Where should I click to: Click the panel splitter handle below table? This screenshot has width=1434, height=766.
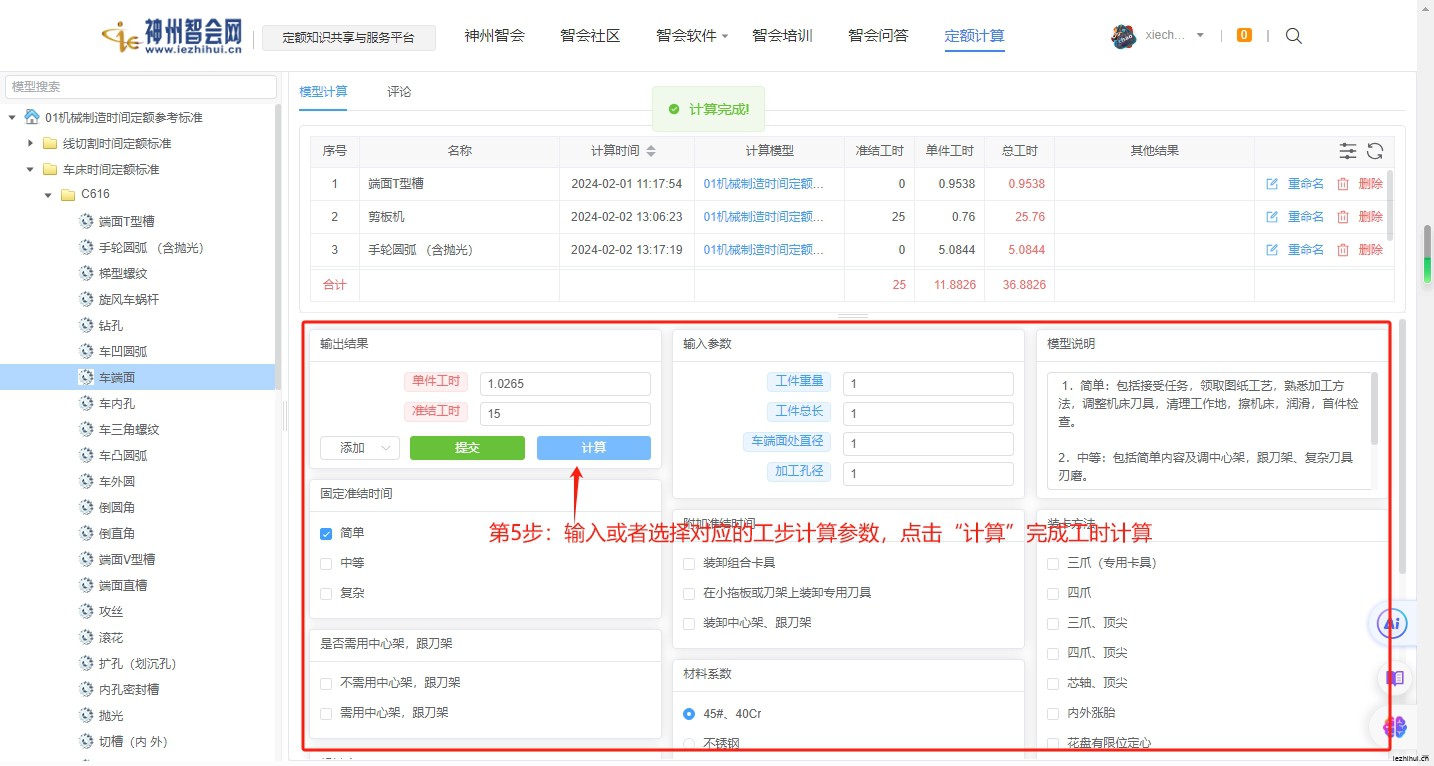[x=852, y=316]
